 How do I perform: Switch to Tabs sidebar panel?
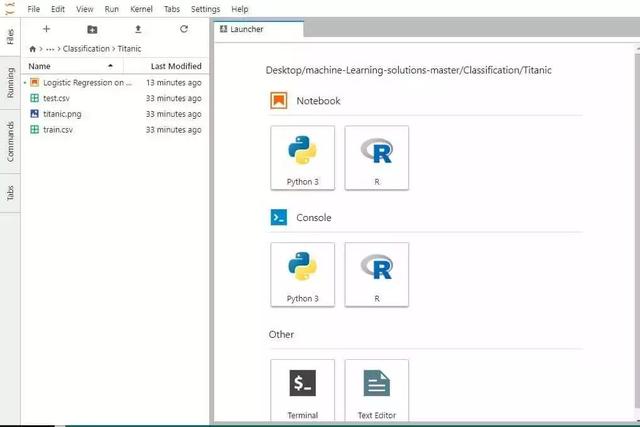[10, 193]
